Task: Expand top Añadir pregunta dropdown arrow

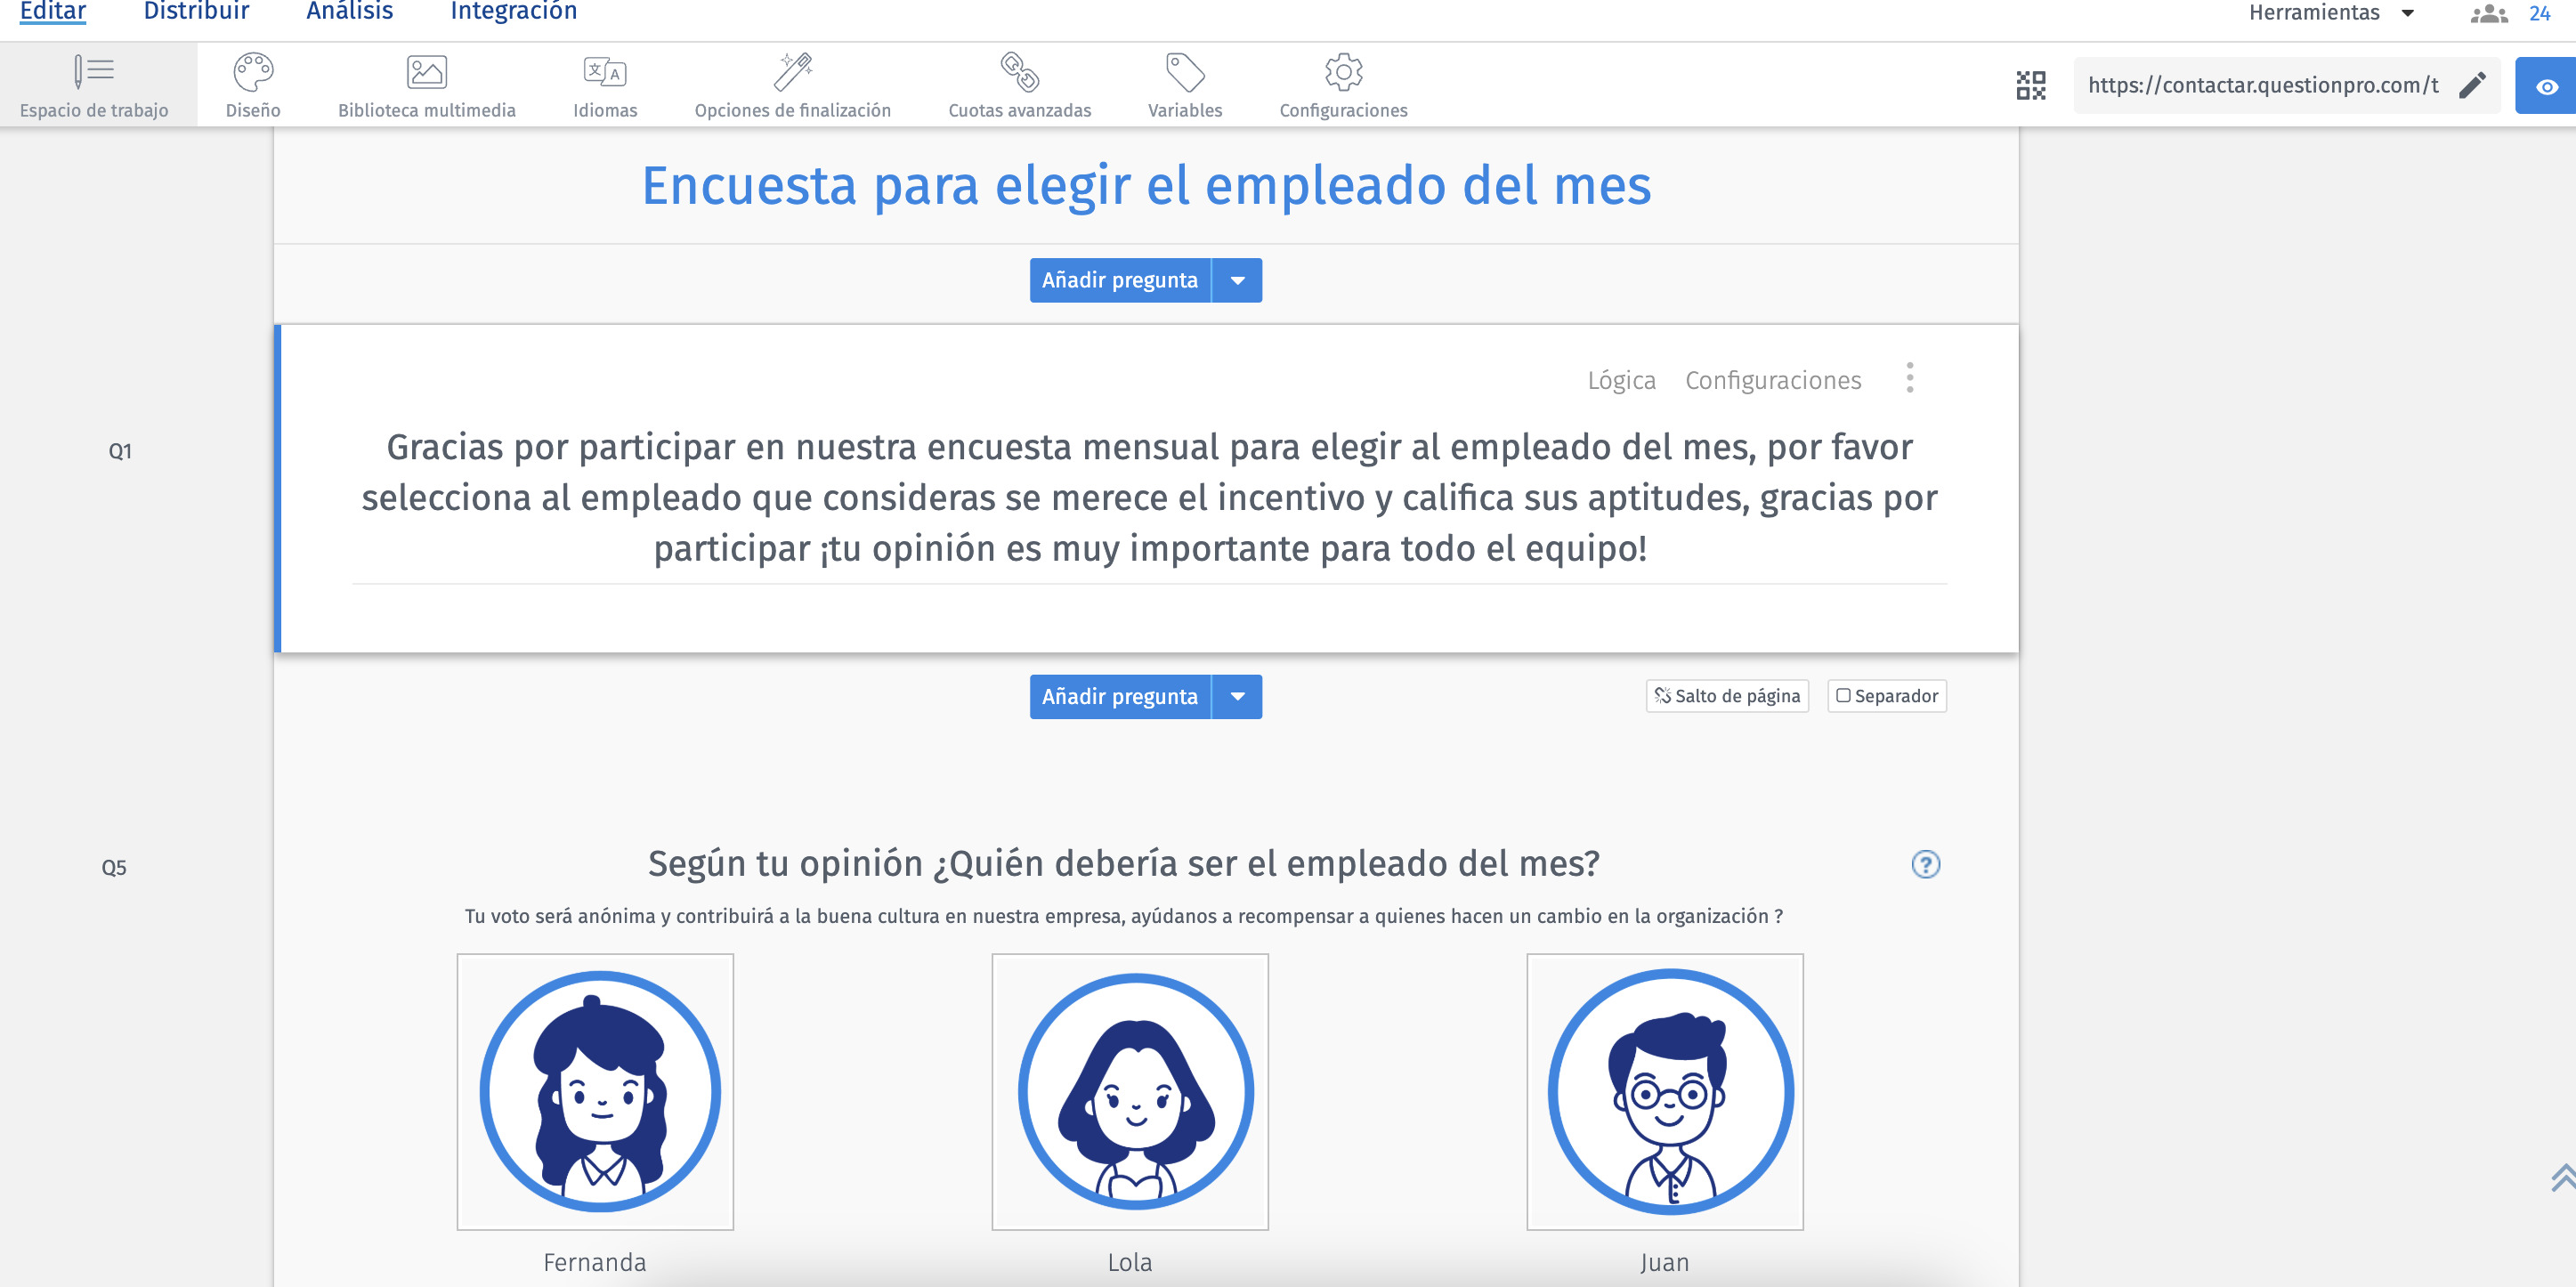Action: 1237,281
